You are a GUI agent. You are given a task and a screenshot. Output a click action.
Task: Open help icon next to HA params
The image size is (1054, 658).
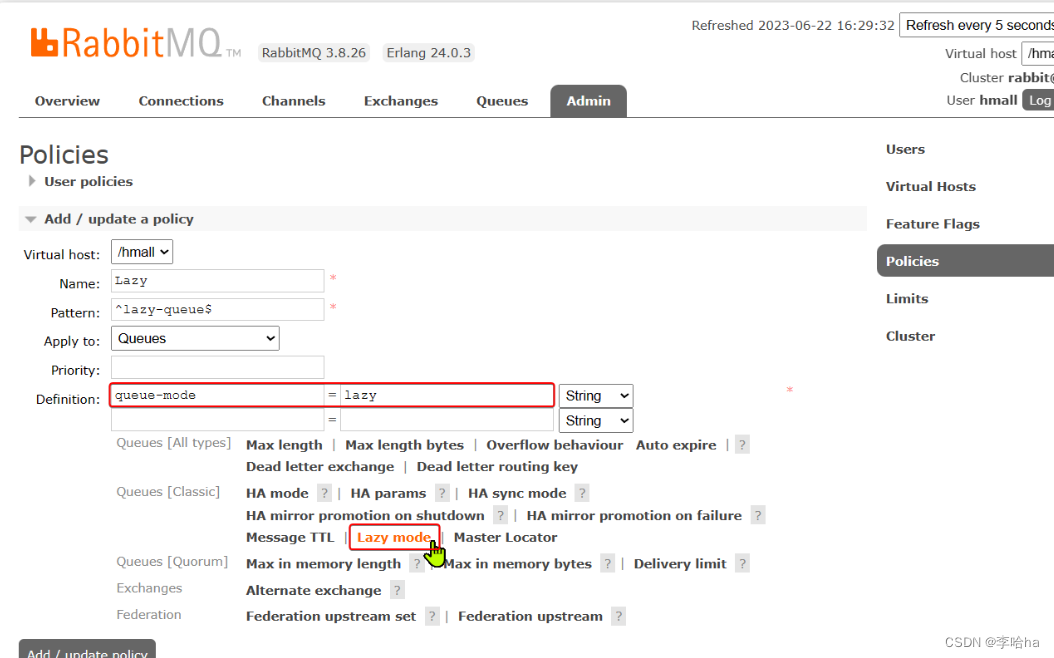click(442, 493)
